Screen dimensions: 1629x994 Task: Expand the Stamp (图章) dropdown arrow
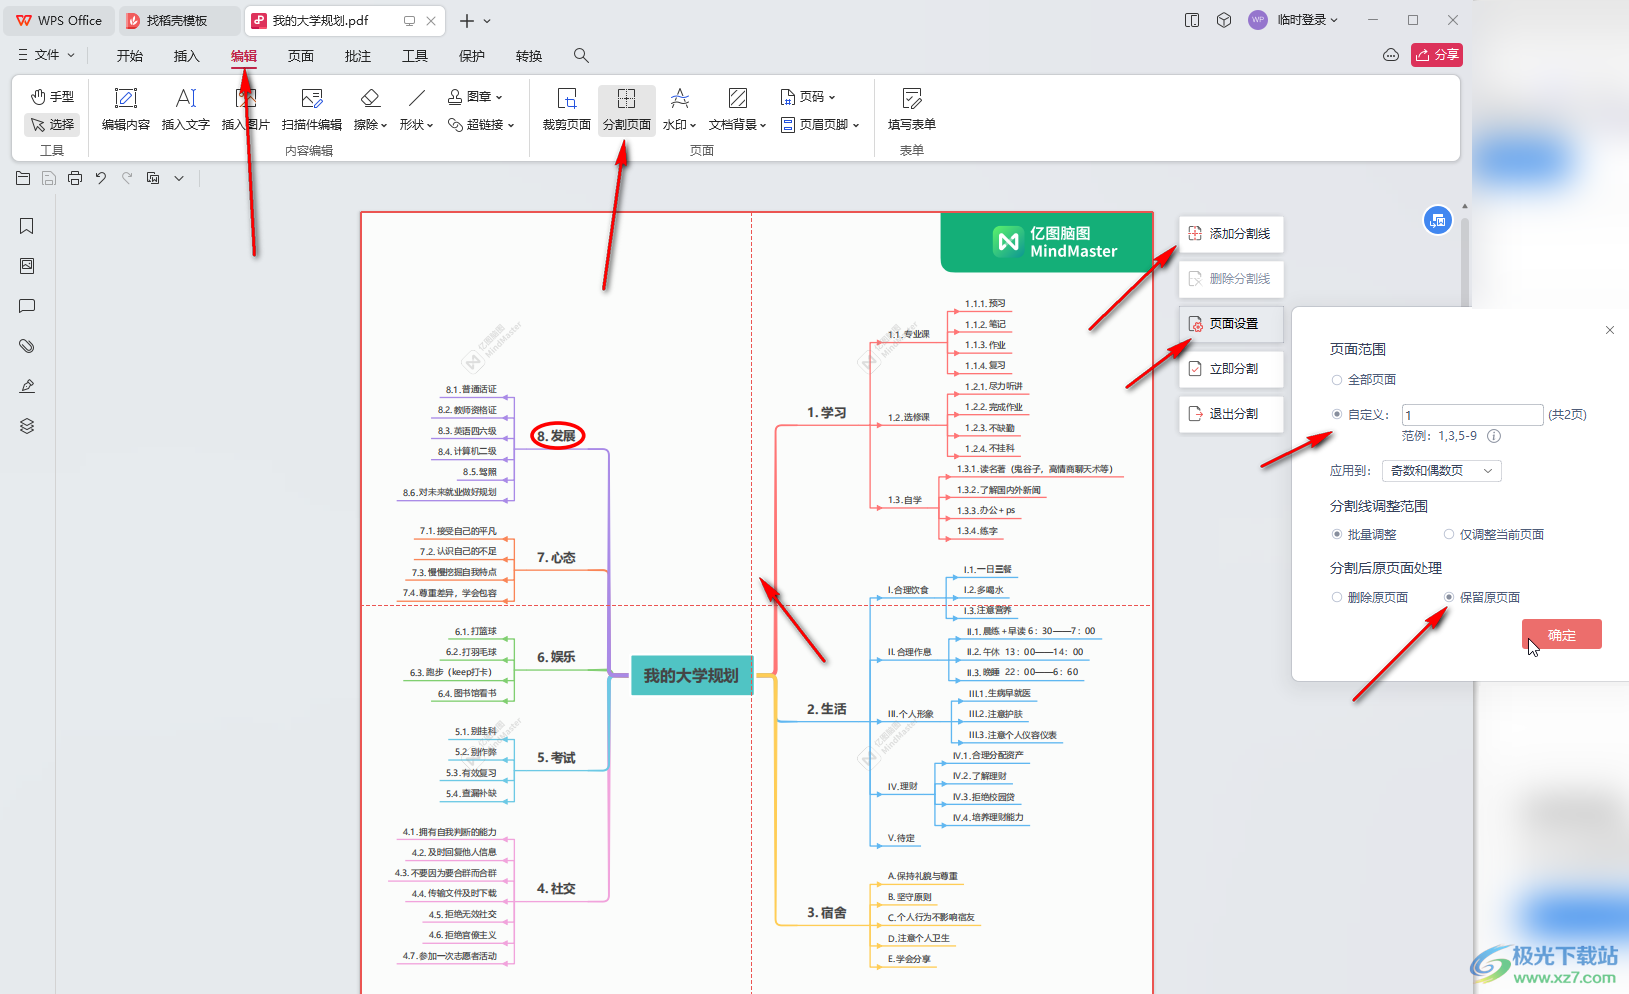499,98
